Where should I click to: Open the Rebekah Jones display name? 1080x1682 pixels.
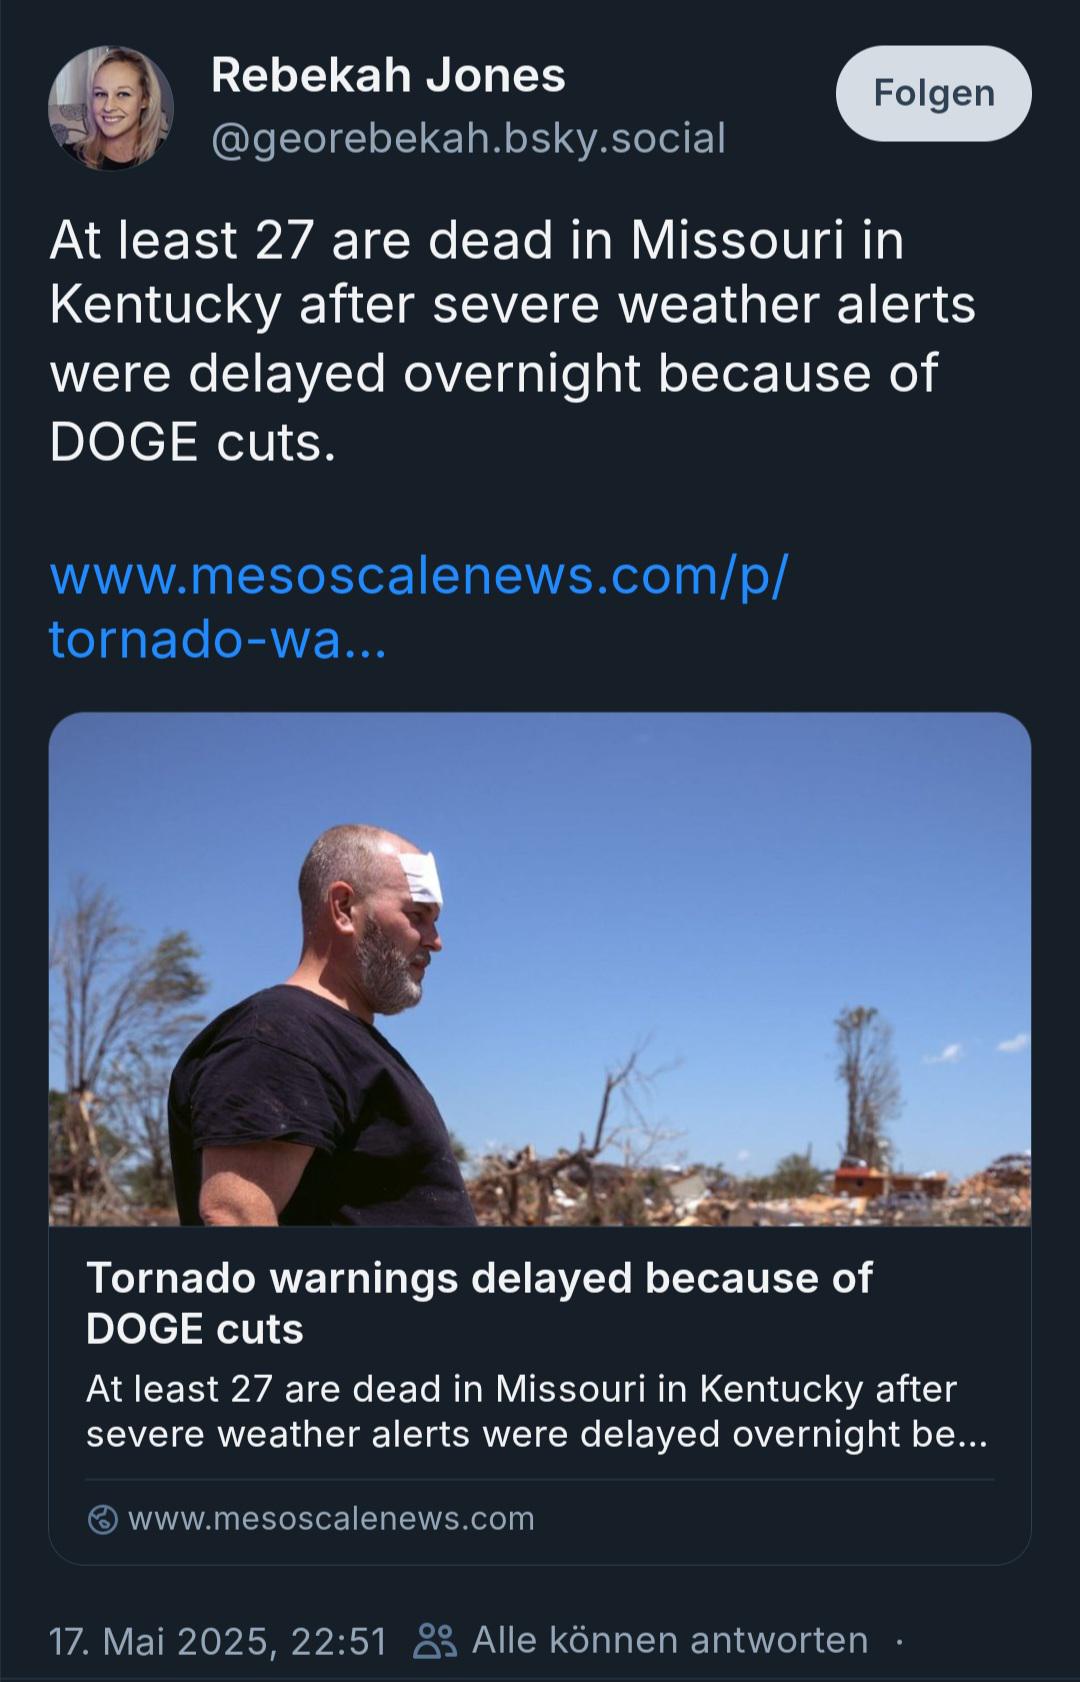coord(388,76)
